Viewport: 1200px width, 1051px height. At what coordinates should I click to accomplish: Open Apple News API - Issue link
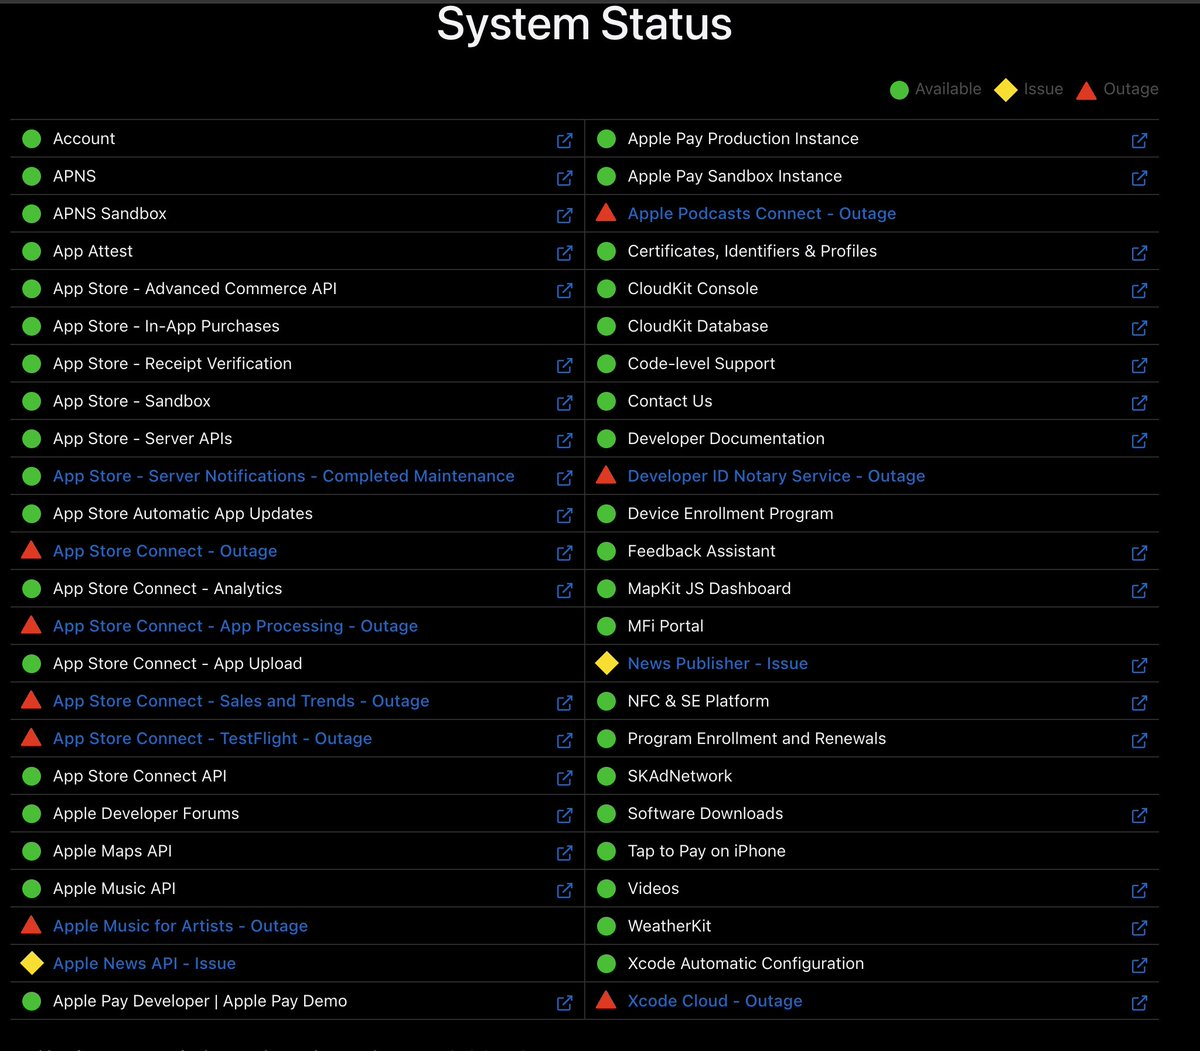click(x=144, y=963)
